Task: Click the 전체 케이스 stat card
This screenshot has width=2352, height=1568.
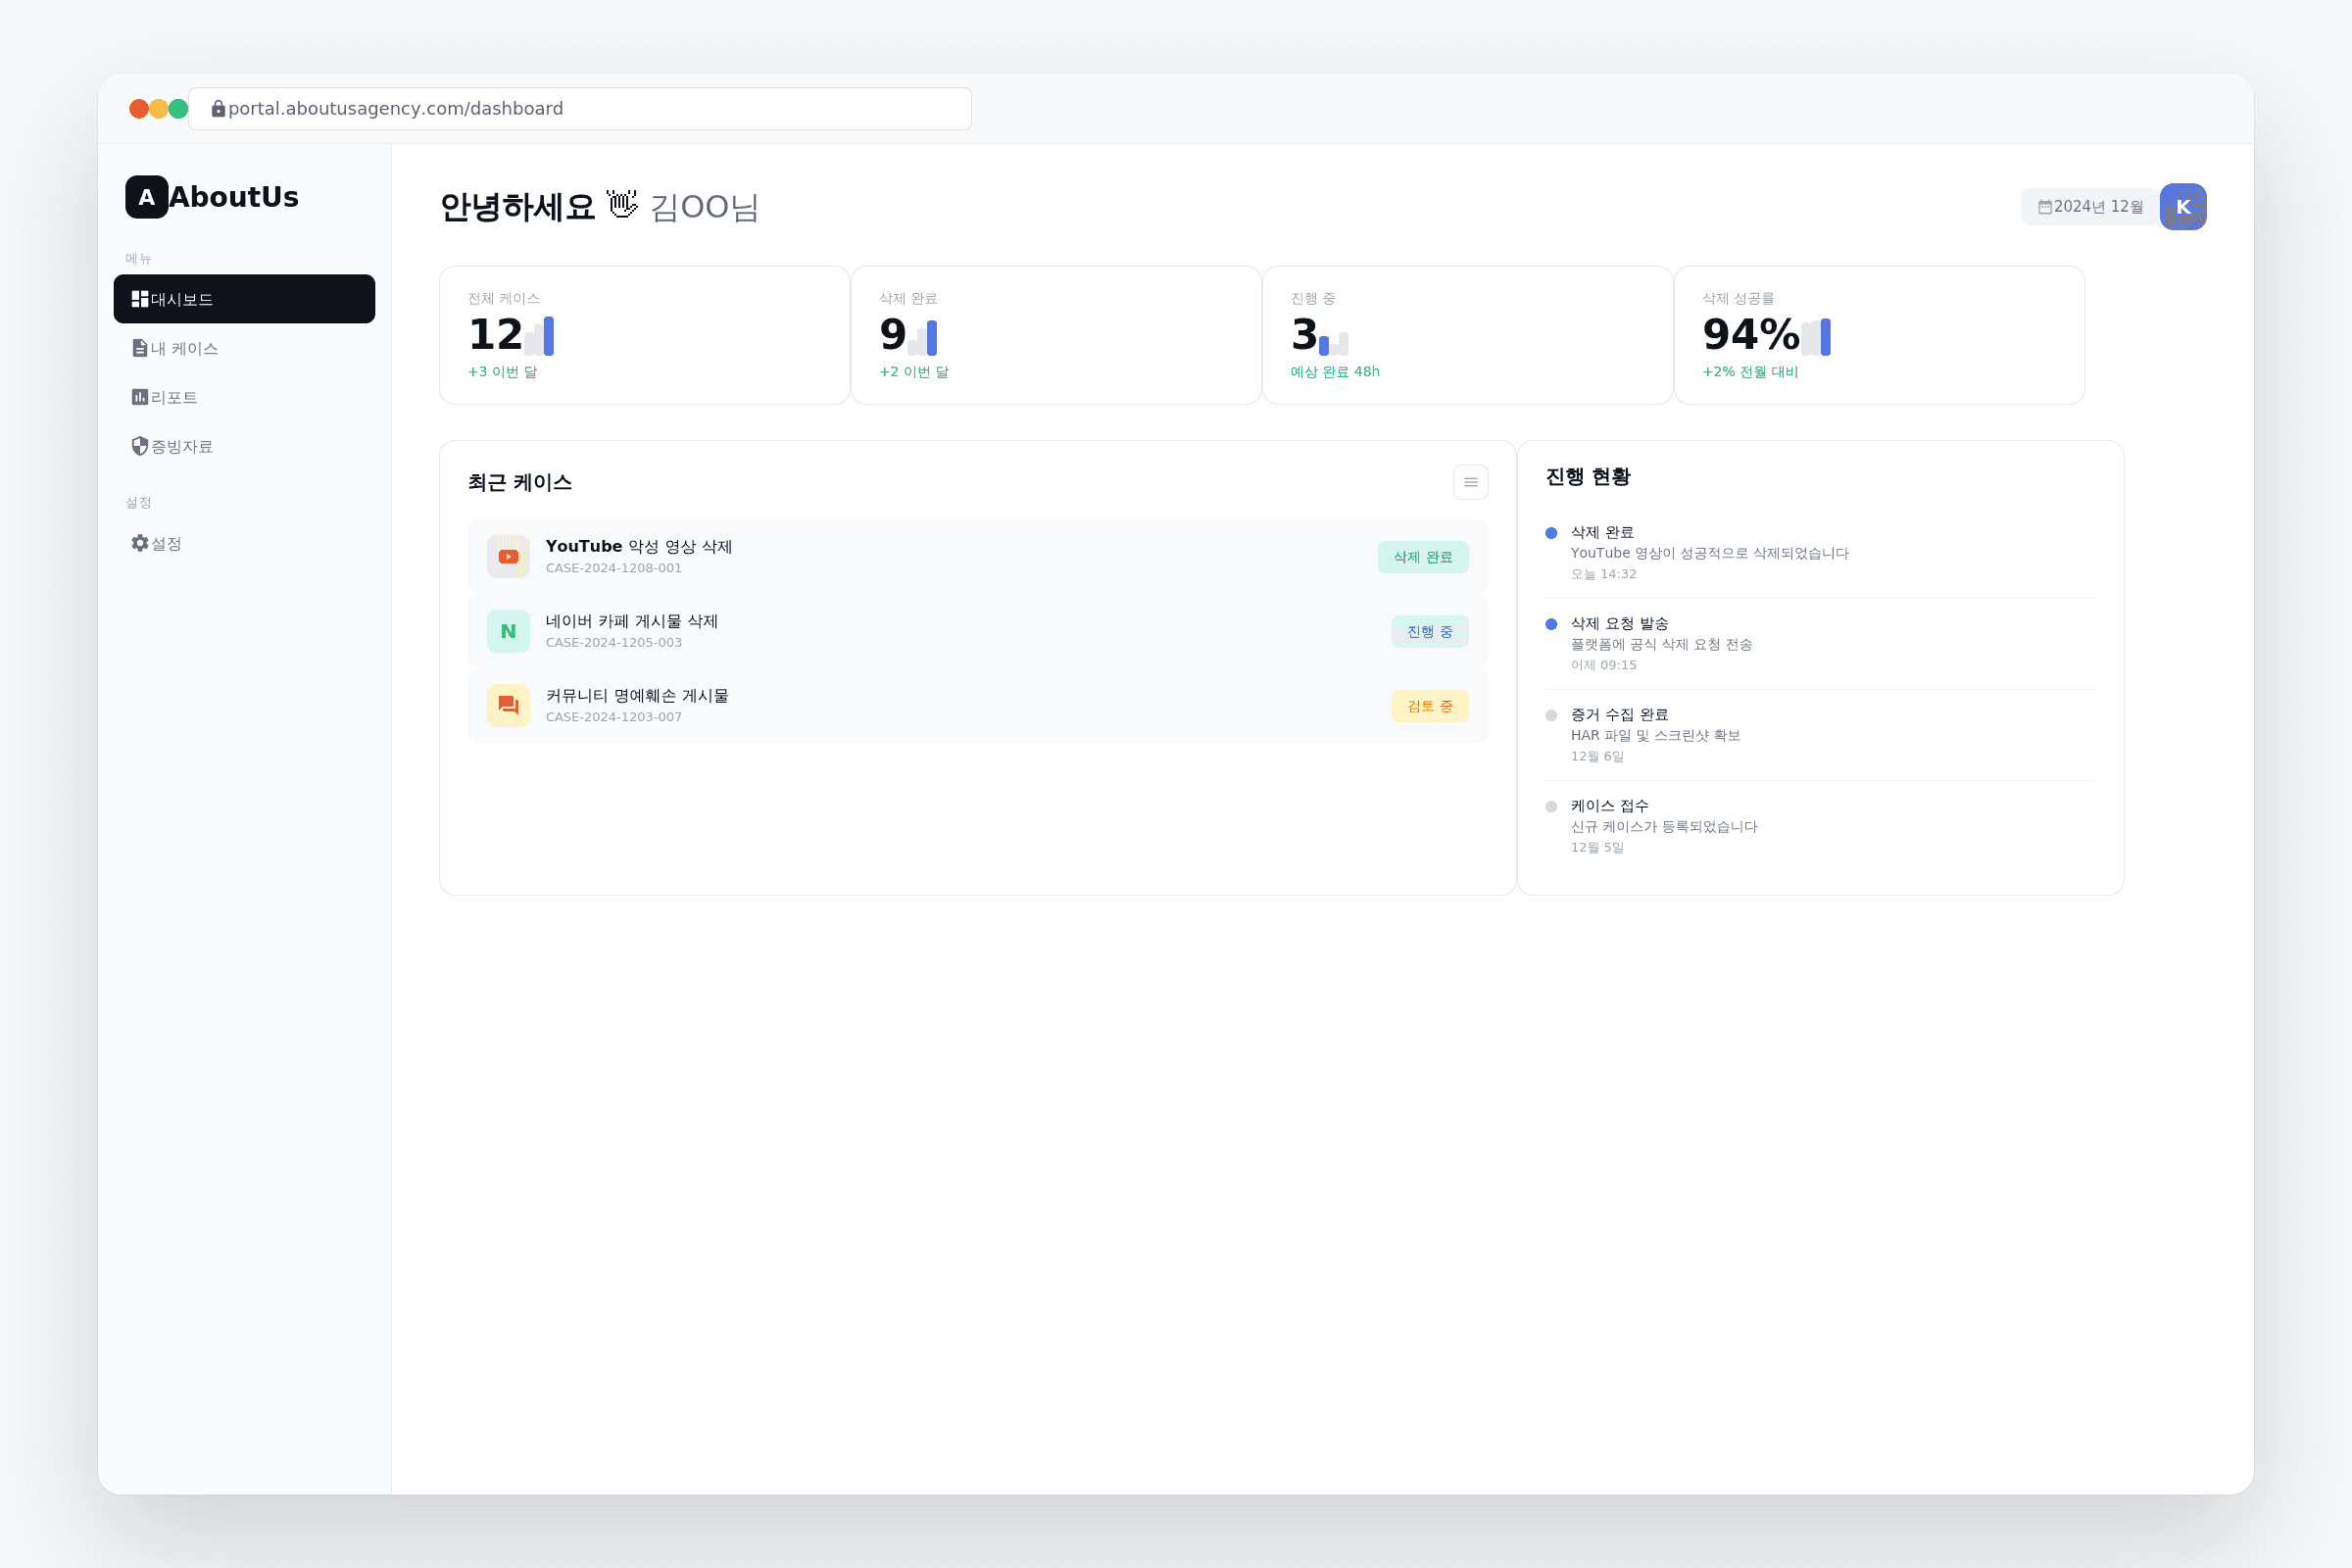Action: [x=644, y=335]
